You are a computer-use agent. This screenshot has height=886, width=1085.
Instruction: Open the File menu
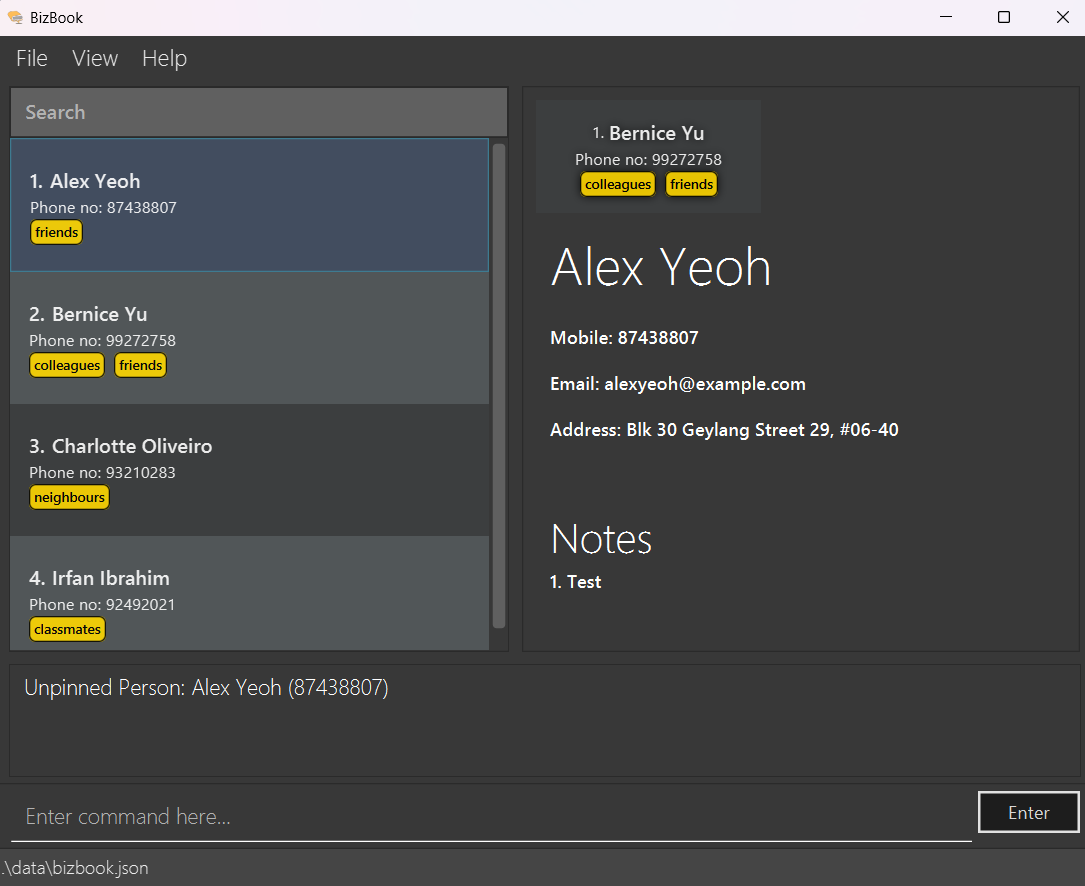tap(32, 59)
